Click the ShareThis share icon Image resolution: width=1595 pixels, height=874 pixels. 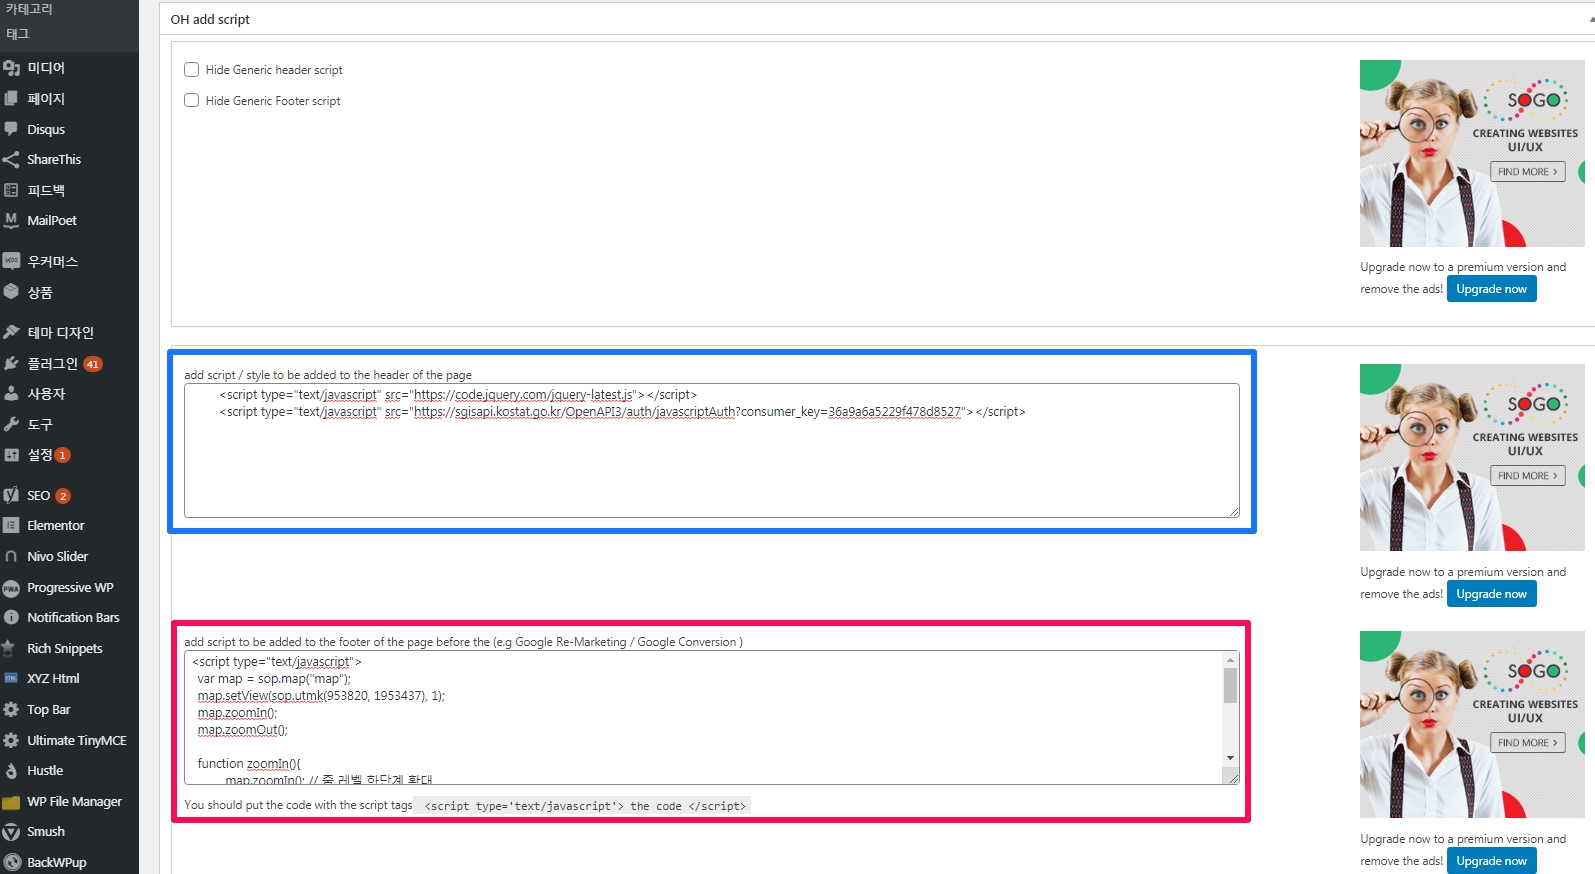[x=11, y=159]
